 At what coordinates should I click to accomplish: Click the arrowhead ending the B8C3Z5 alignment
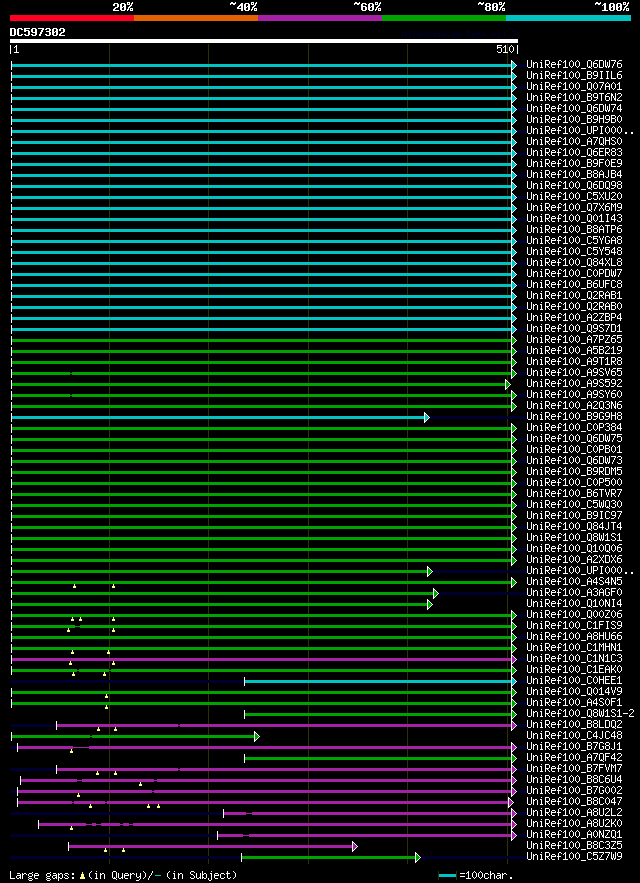(354, 846)
